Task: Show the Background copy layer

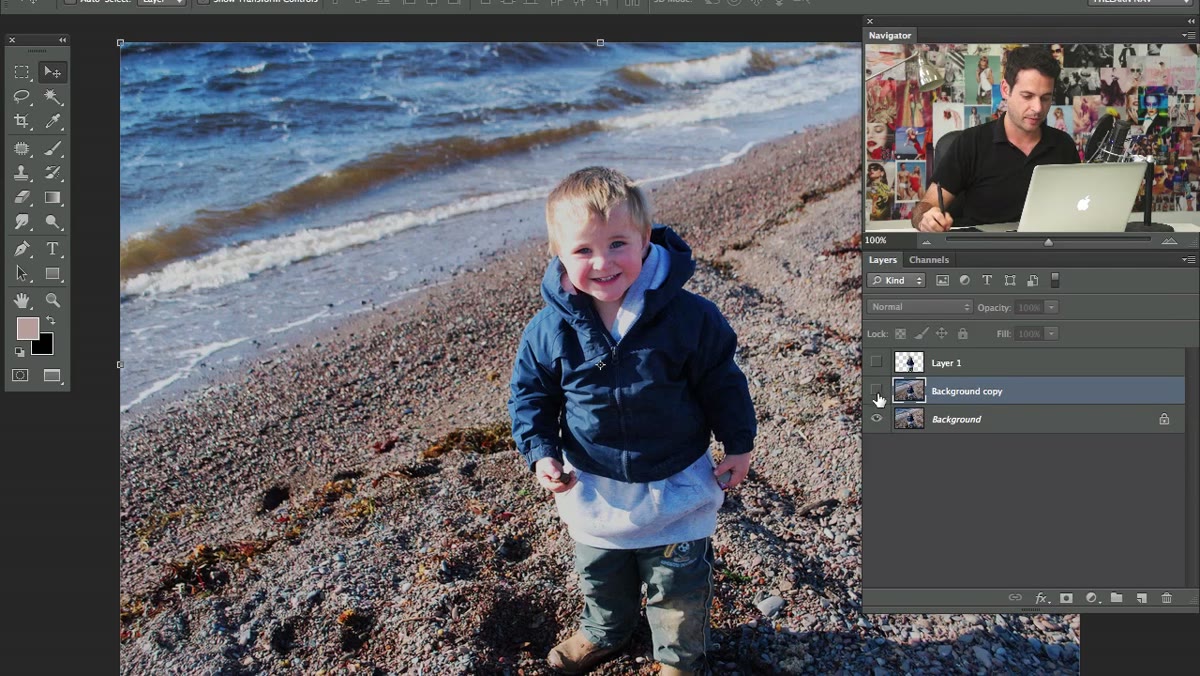Action: 876,390
